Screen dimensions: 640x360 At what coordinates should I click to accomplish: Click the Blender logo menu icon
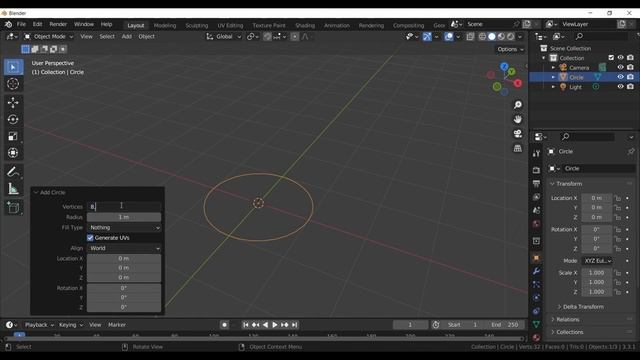[8, 24]
